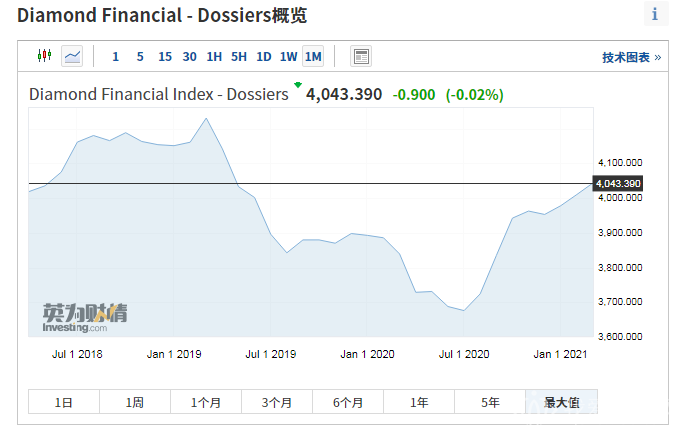The width and height of the screenshot is (685, 440).
Task: Select the area line chart icon
Action: (72, 56)
